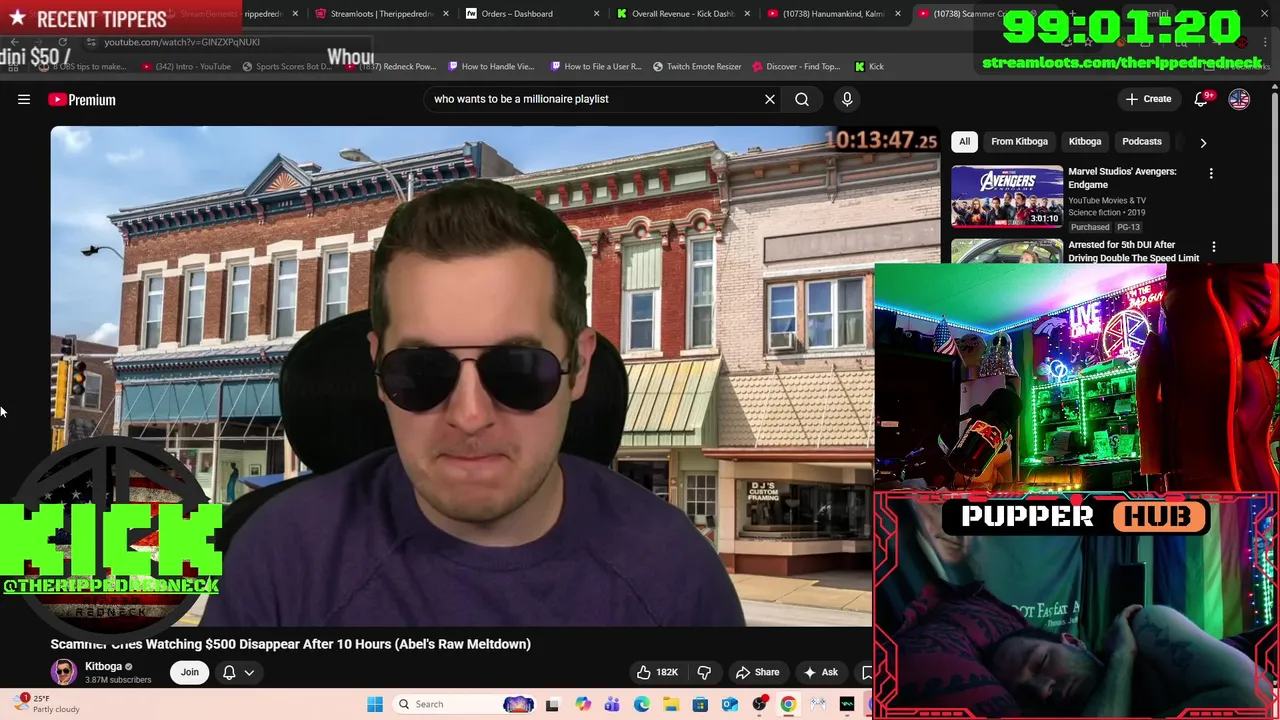
Task: Clear the search query with the X
Action: [770, 99]
